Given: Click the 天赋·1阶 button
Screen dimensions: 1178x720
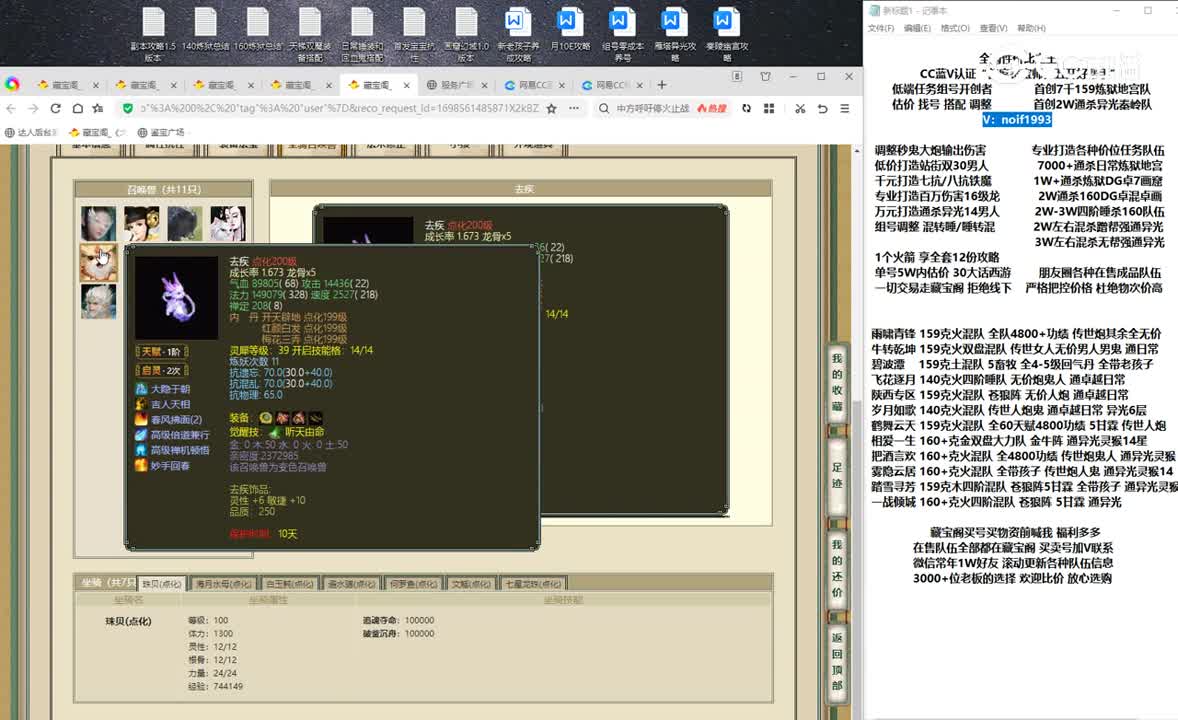Looking at the screenshot, I should 162,352.
